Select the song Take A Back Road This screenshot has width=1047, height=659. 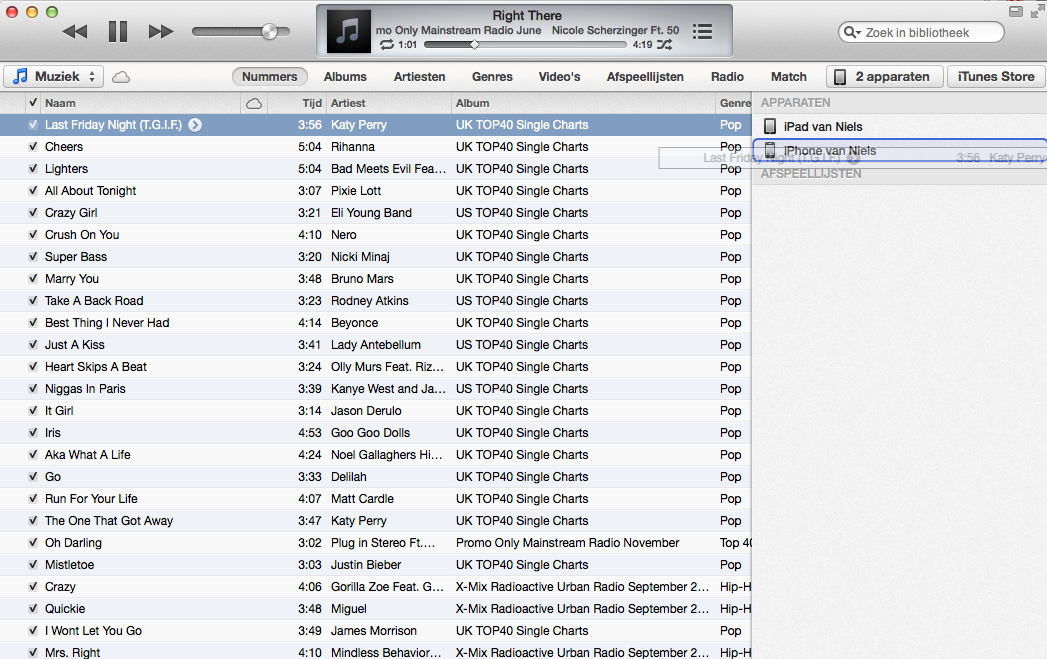click(94, 301)
